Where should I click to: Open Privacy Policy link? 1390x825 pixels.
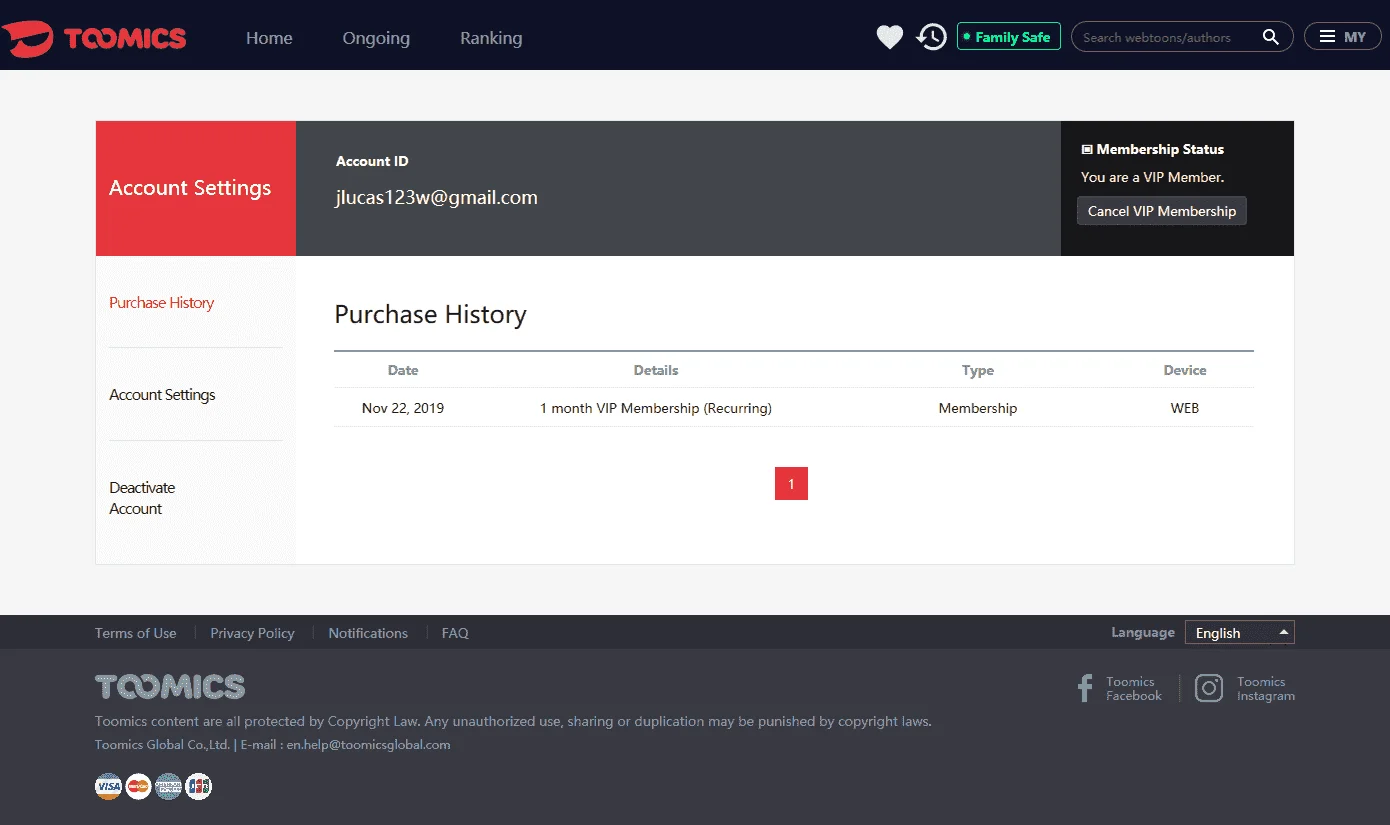252,633
